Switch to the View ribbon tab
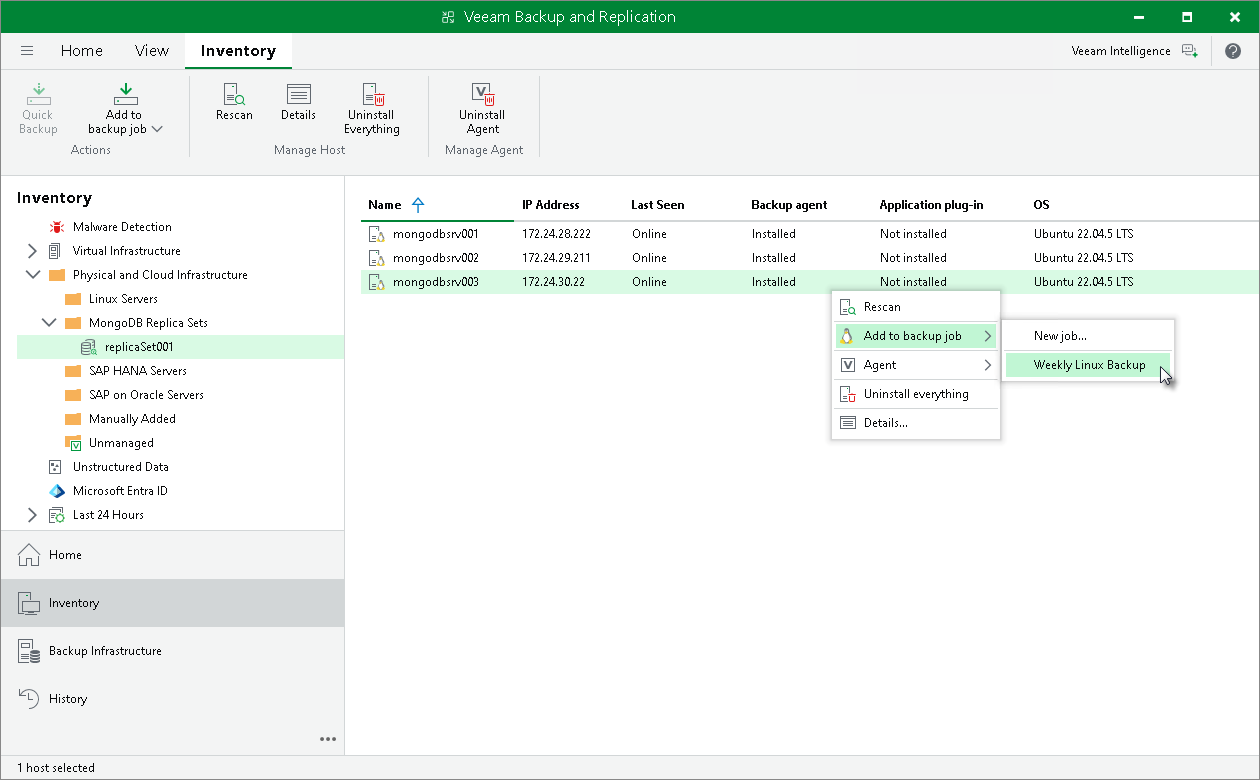This screenshot has width=1260, height=780. [152, 51]
